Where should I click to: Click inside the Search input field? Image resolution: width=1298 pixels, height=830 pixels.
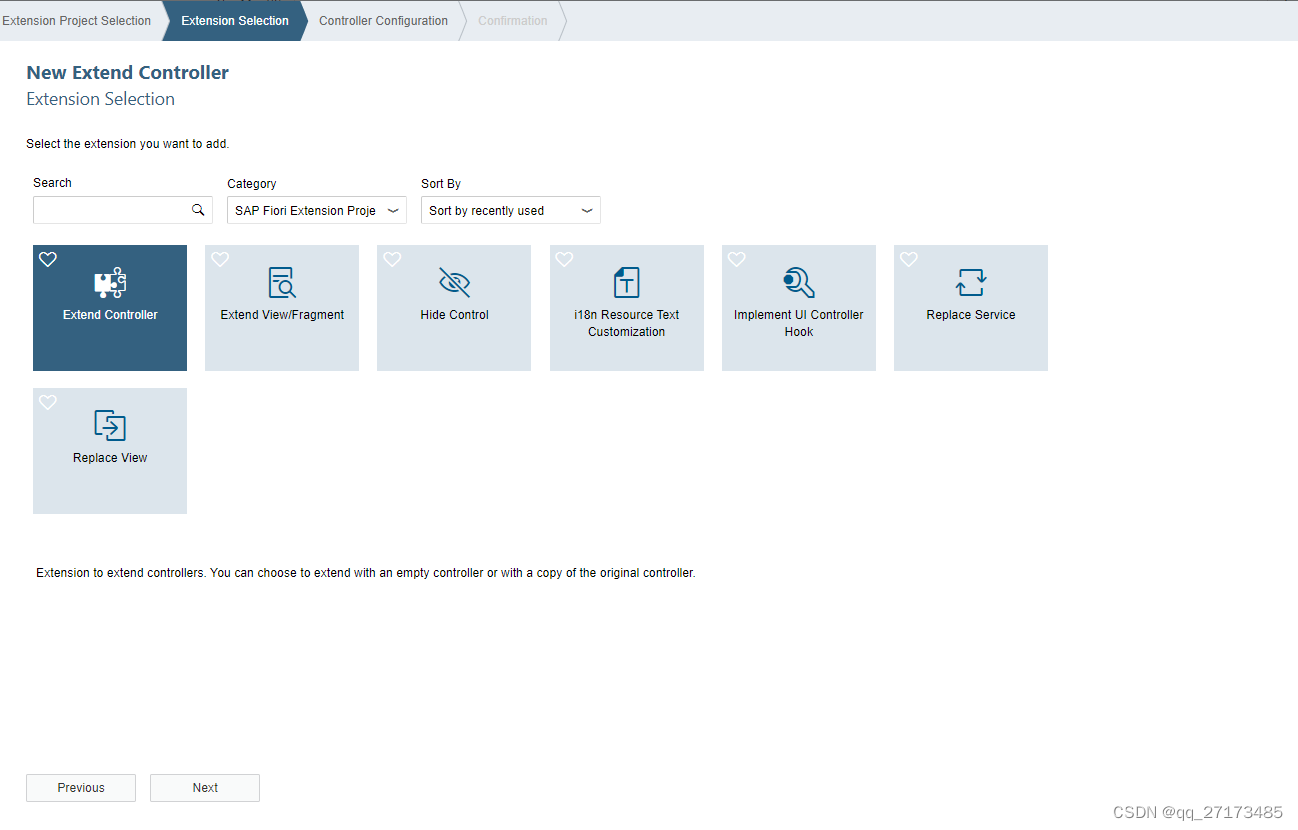[x=110, y=210]
